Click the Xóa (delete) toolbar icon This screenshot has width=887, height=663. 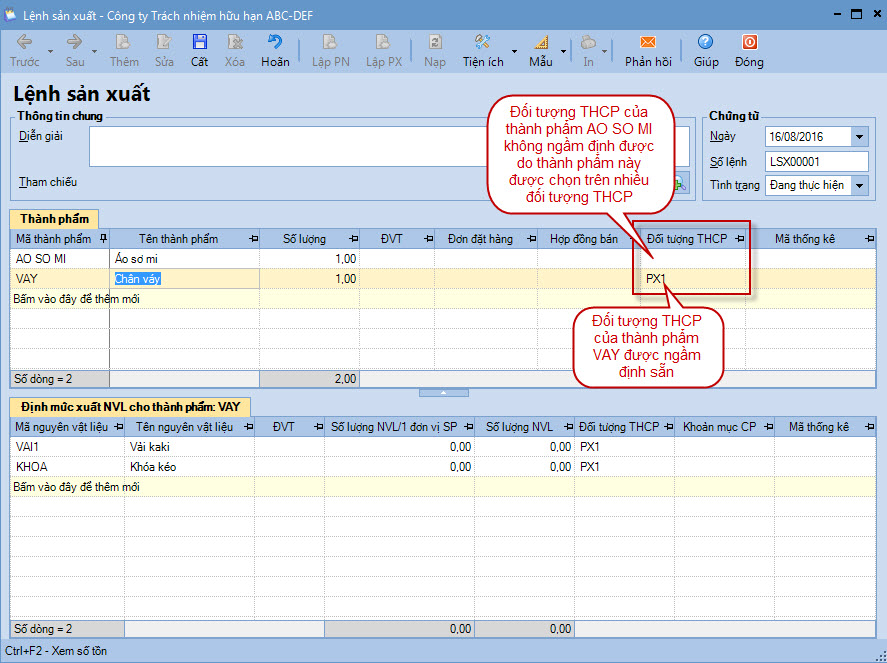point(234,50)
